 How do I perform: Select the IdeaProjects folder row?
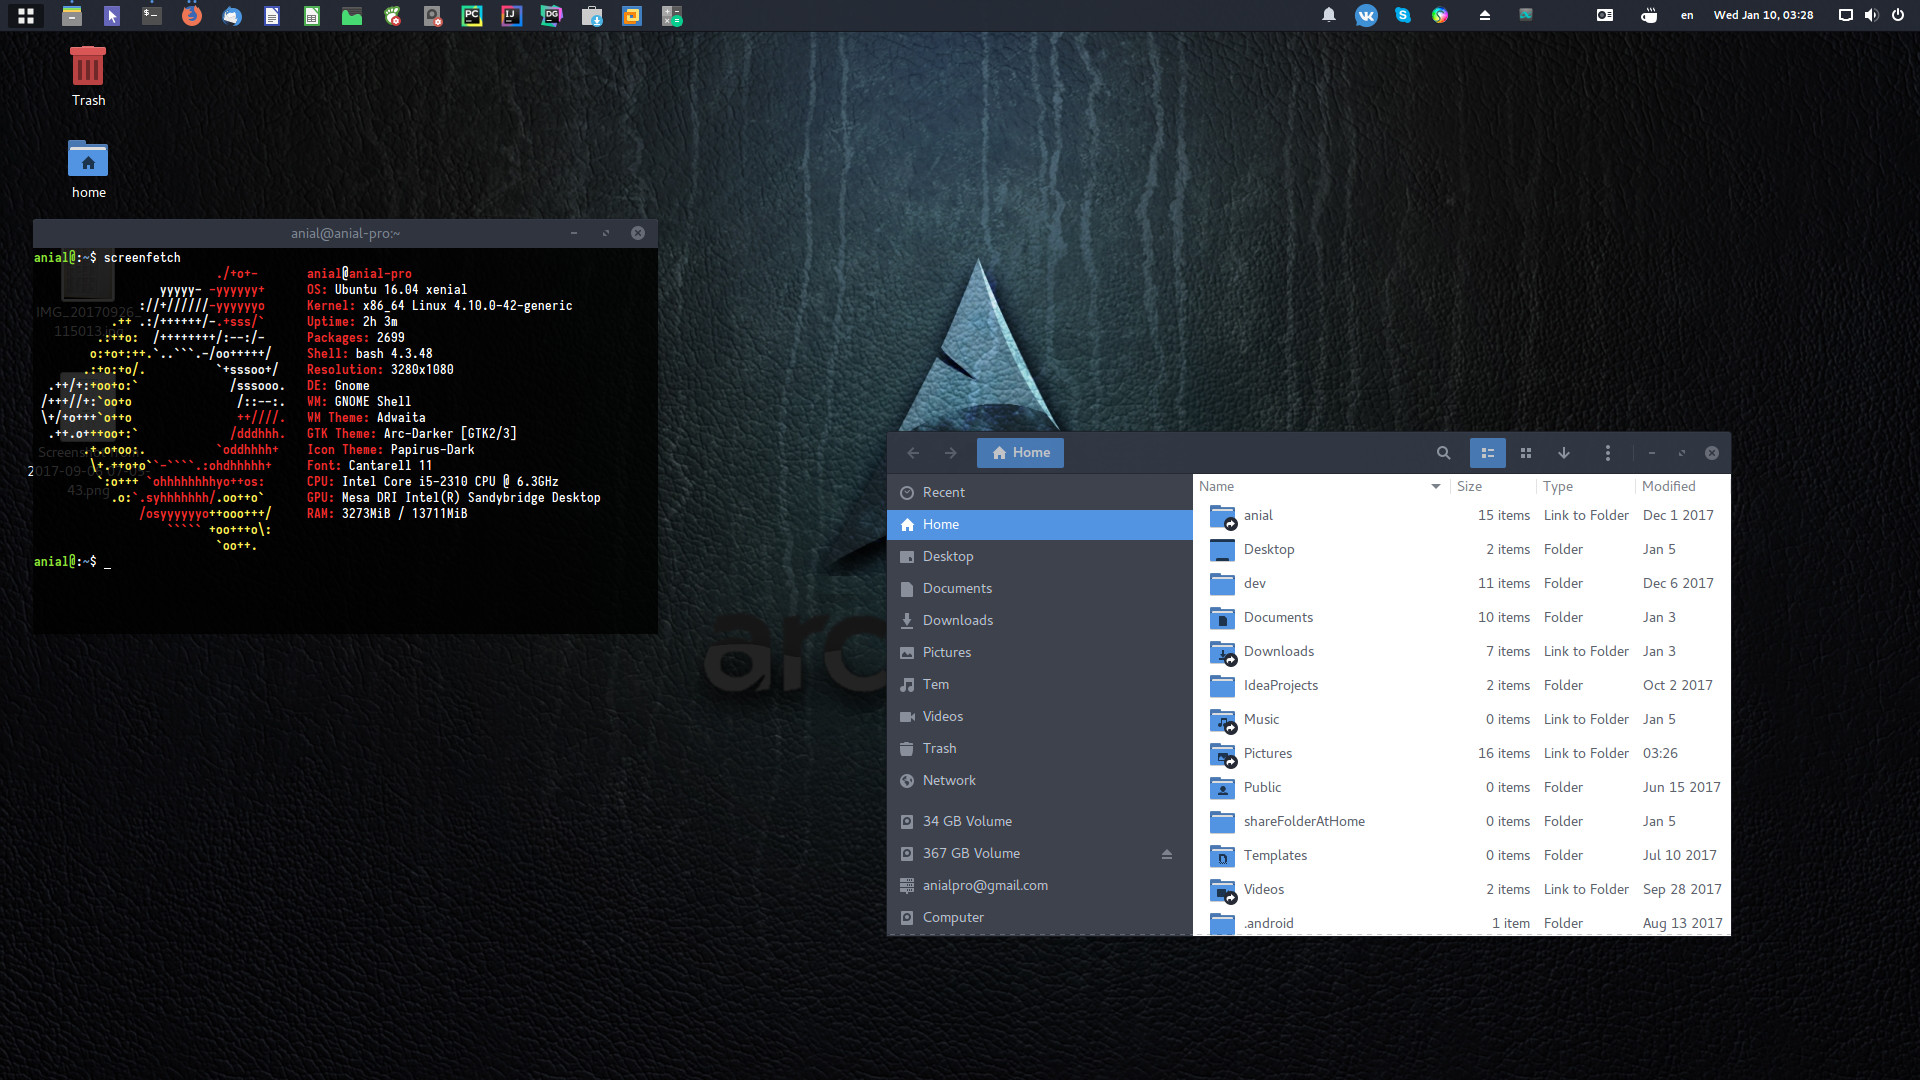1462,686
